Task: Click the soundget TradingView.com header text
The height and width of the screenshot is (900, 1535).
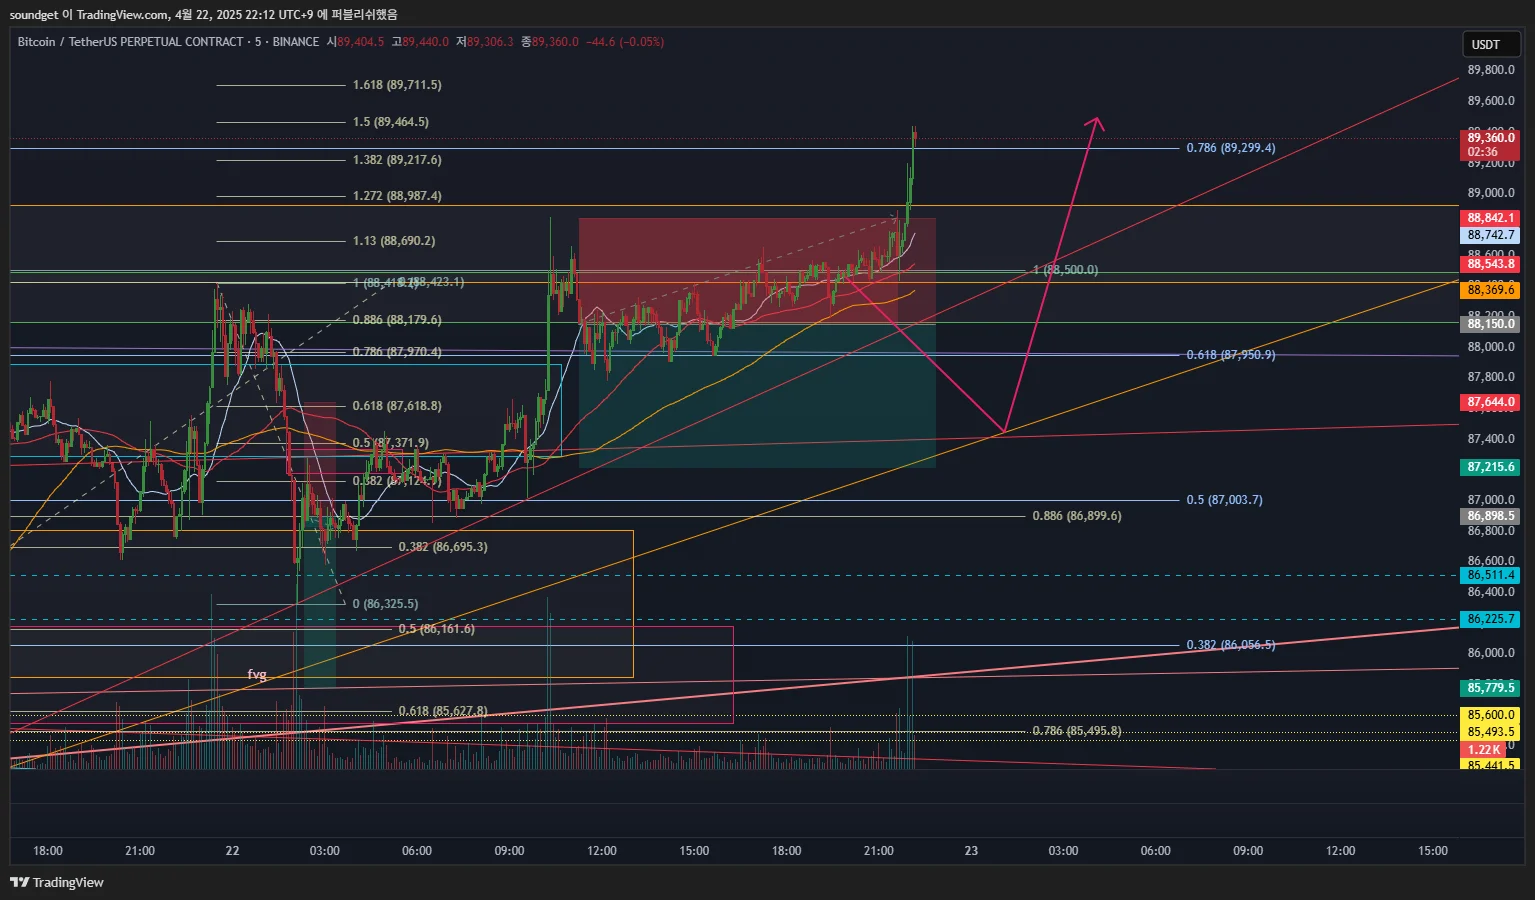Action: click(203, 14)
